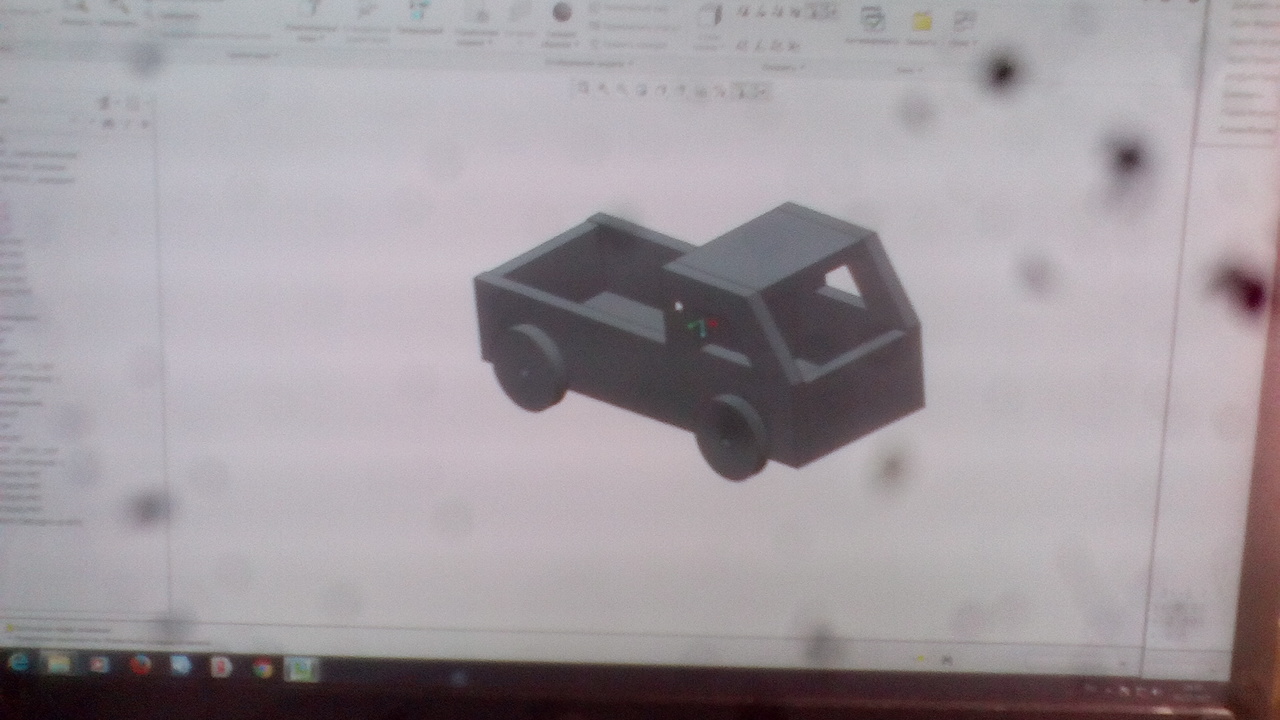Select the truck's rear wheel in the 3D view

coord(529,367)
